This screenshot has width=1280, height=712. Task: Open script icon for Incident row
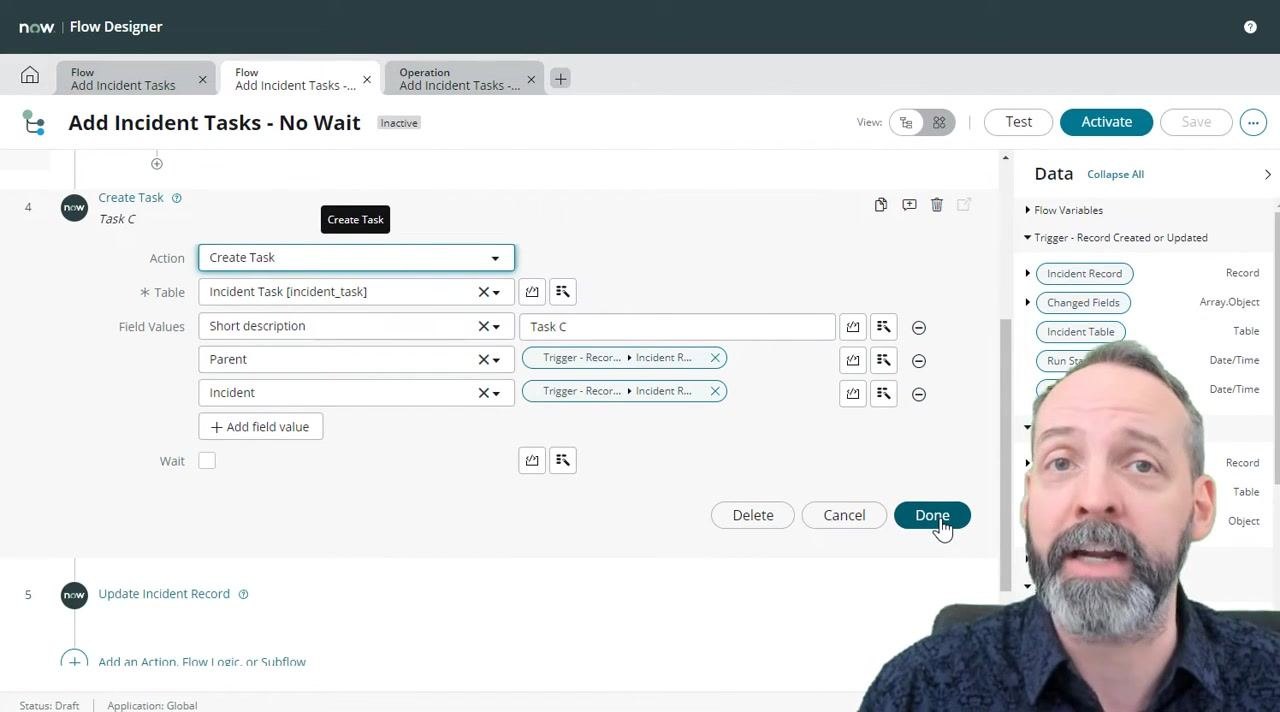(x=853, y=394)
